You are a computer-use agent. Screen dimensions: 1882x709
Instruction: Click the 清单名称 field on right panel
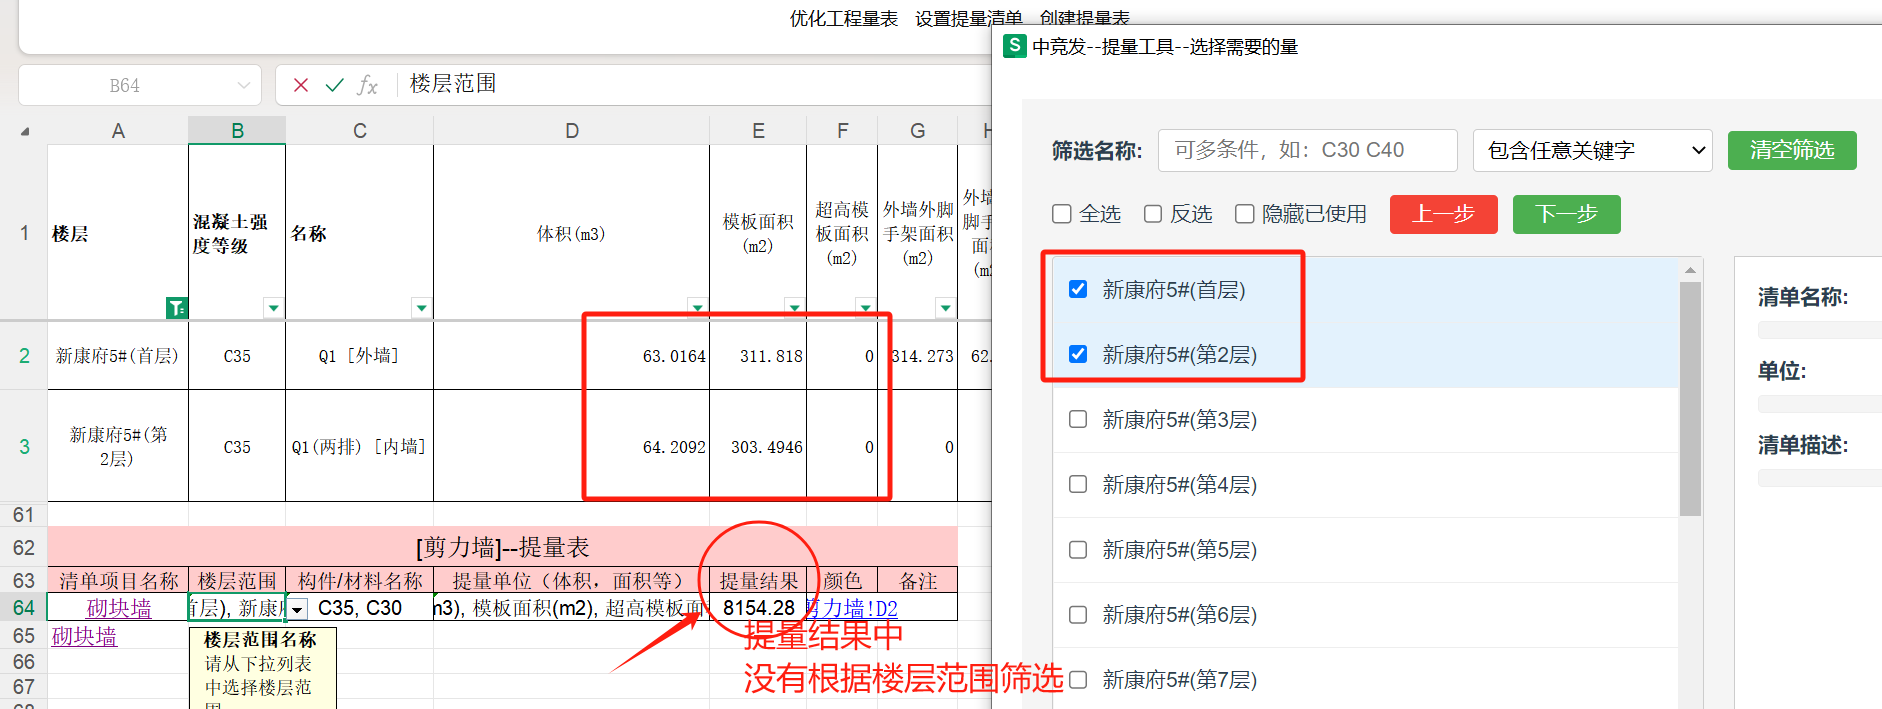click(1820, 330)
